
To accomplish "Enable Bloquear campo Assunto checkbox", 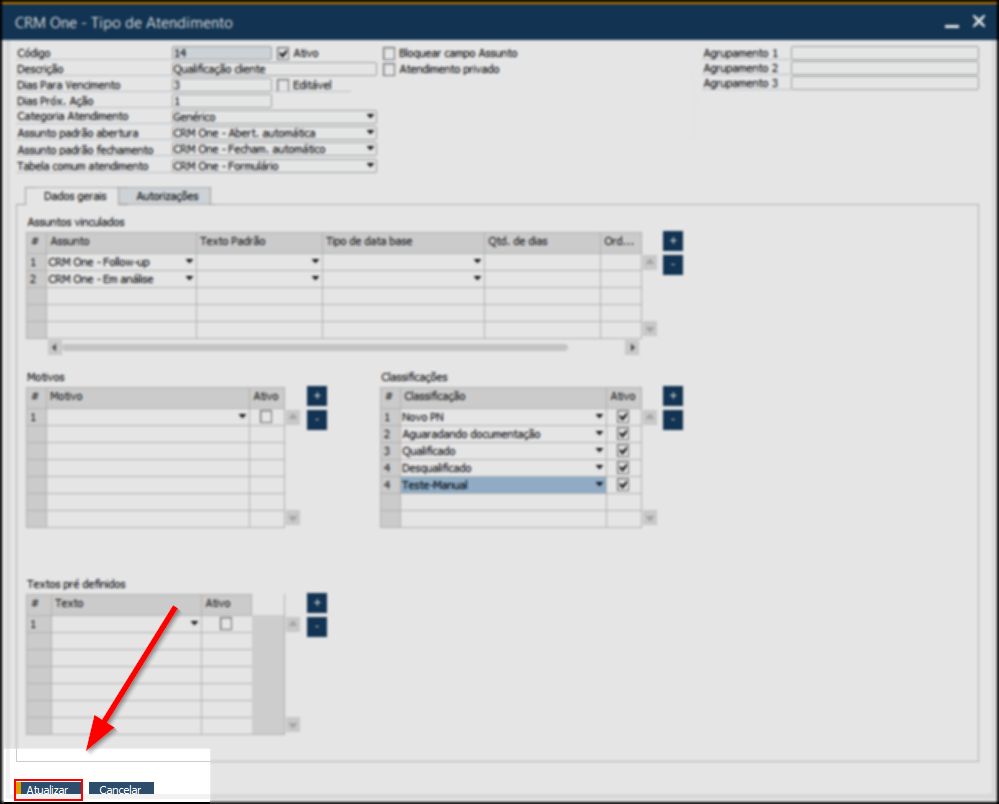I will pos(390,53).
